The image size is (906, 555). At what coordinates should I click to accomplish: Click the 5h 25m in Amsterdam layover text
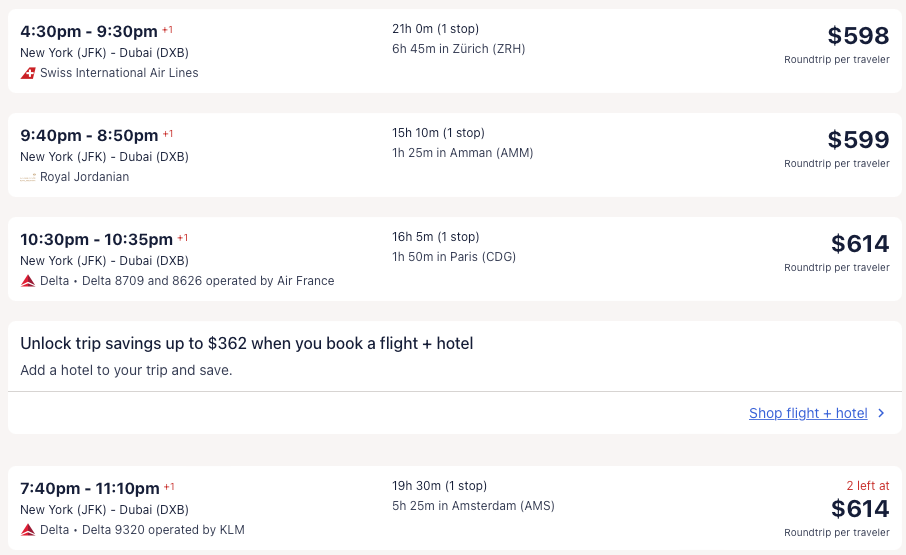point(473,506)
